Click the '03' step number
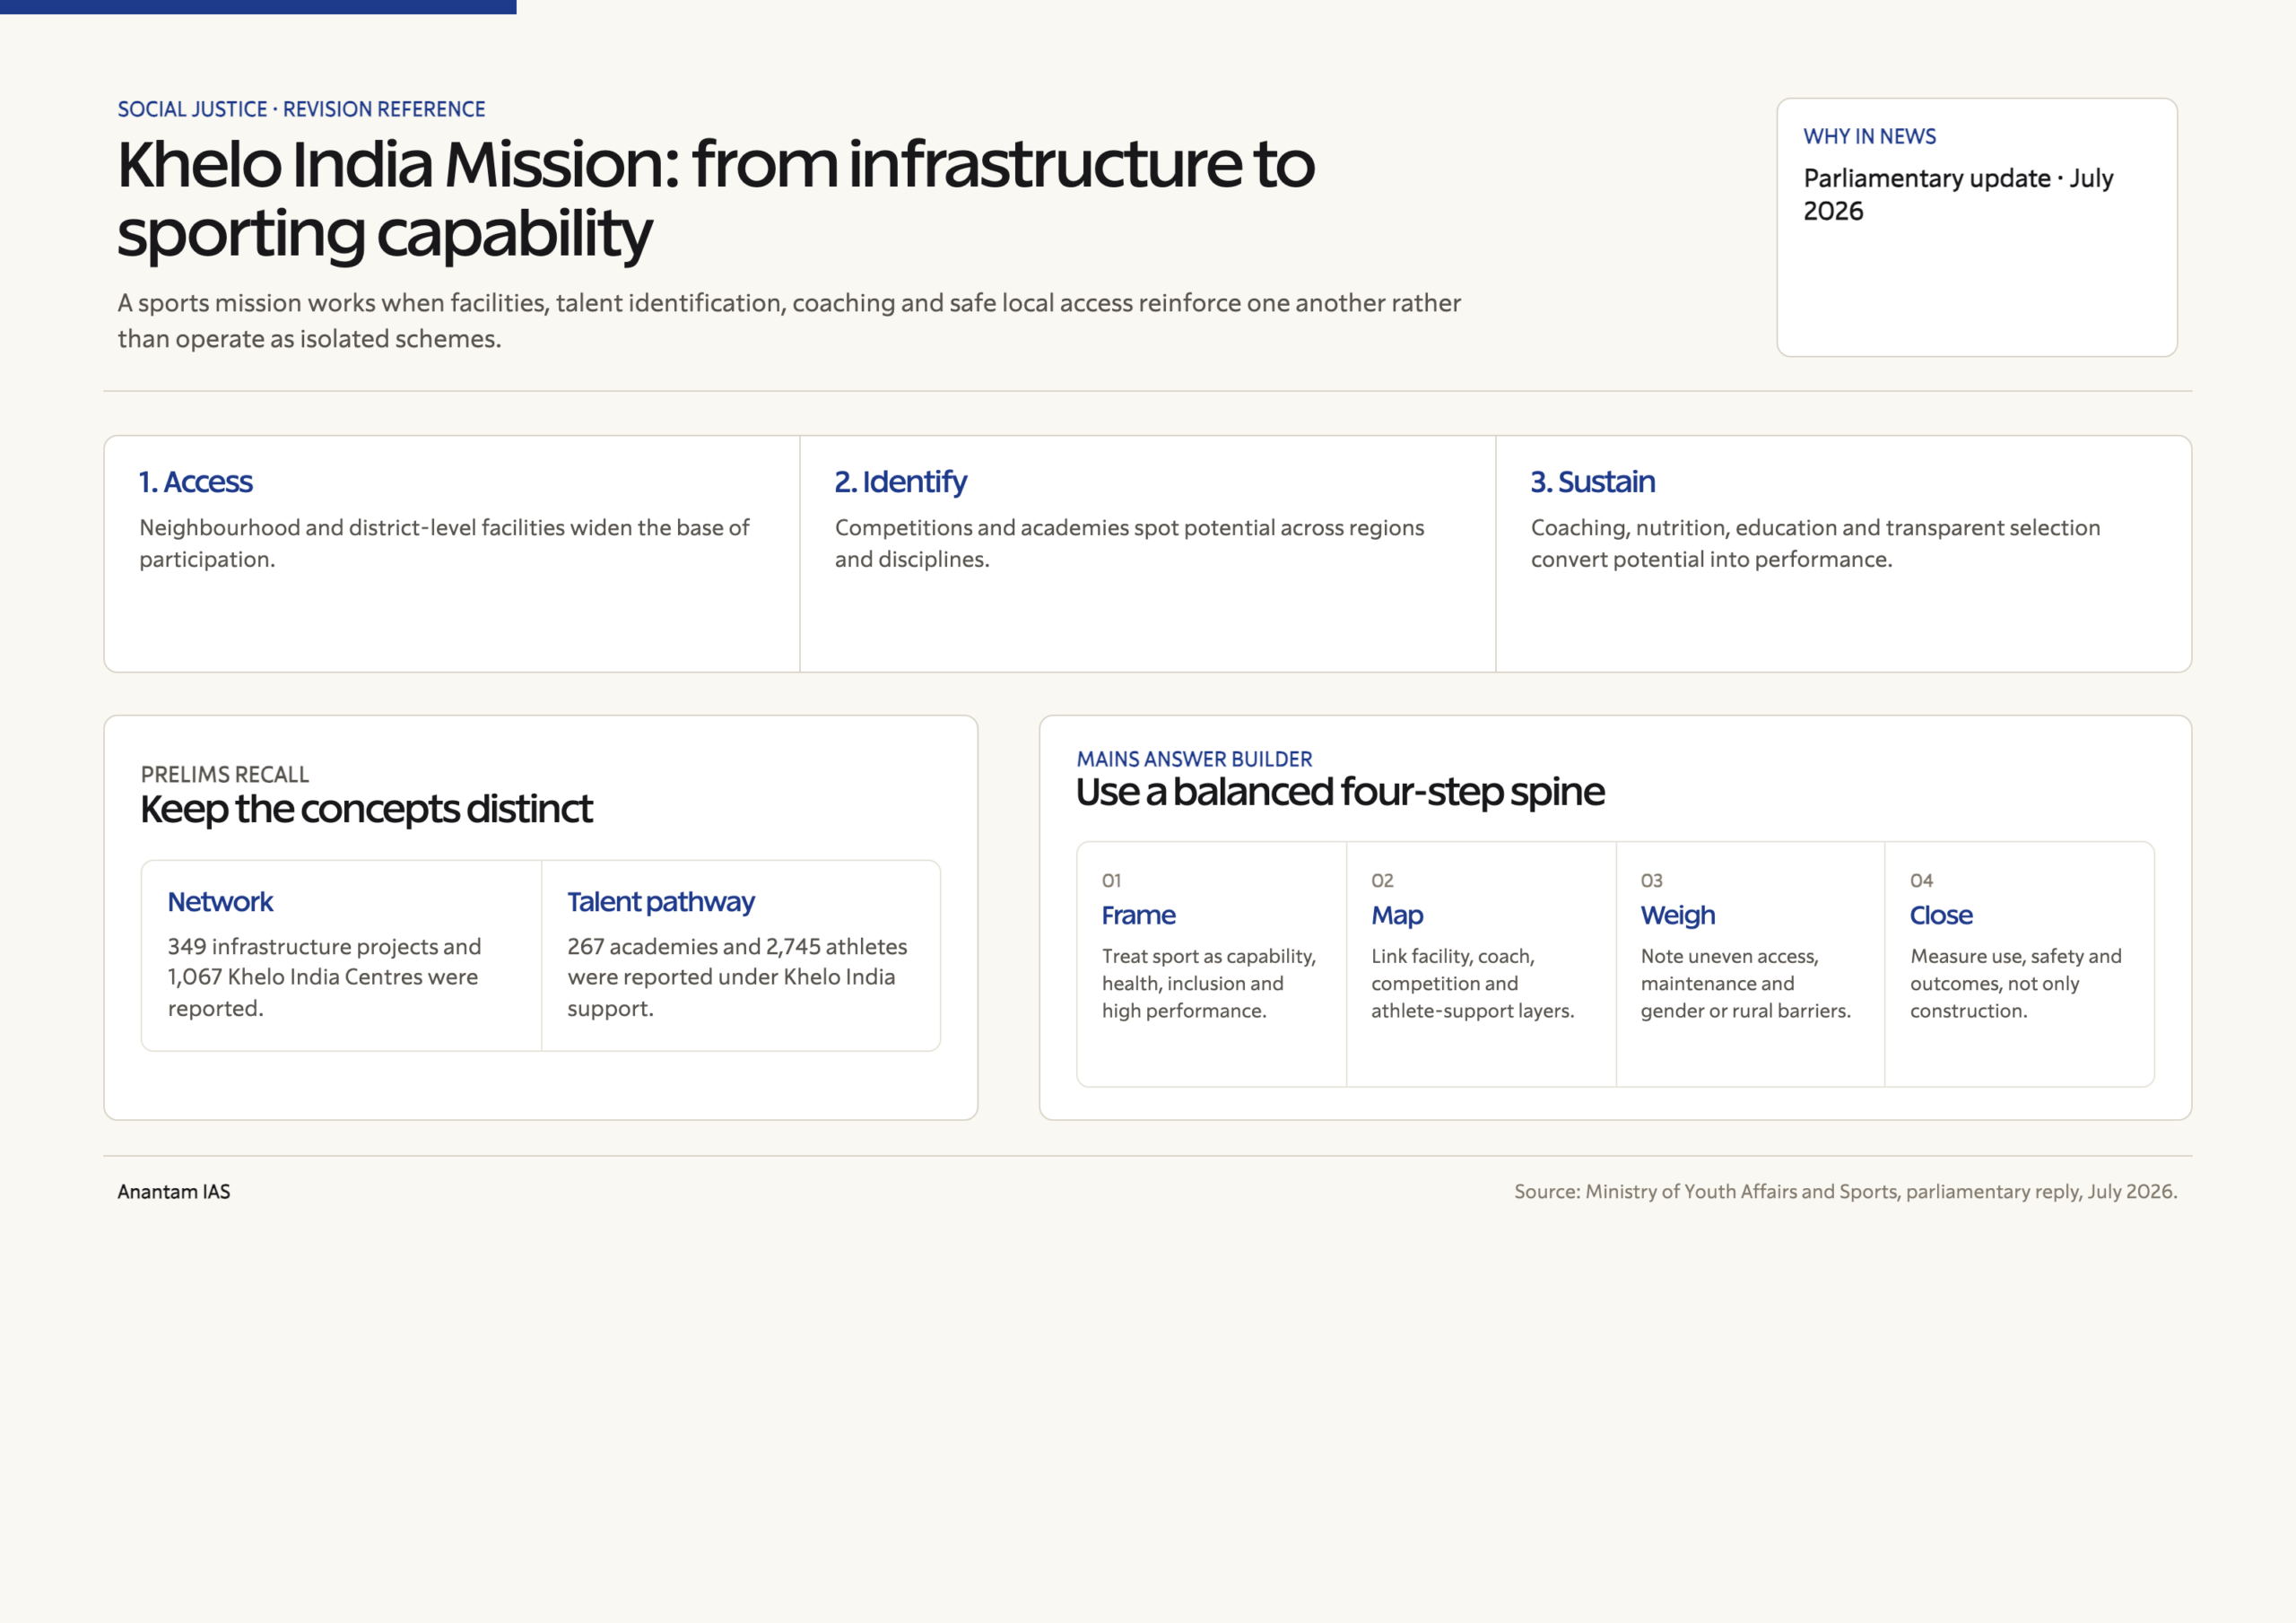Image resolution: width=2296 pixels, height=1623 pixels. [1651, 880]
